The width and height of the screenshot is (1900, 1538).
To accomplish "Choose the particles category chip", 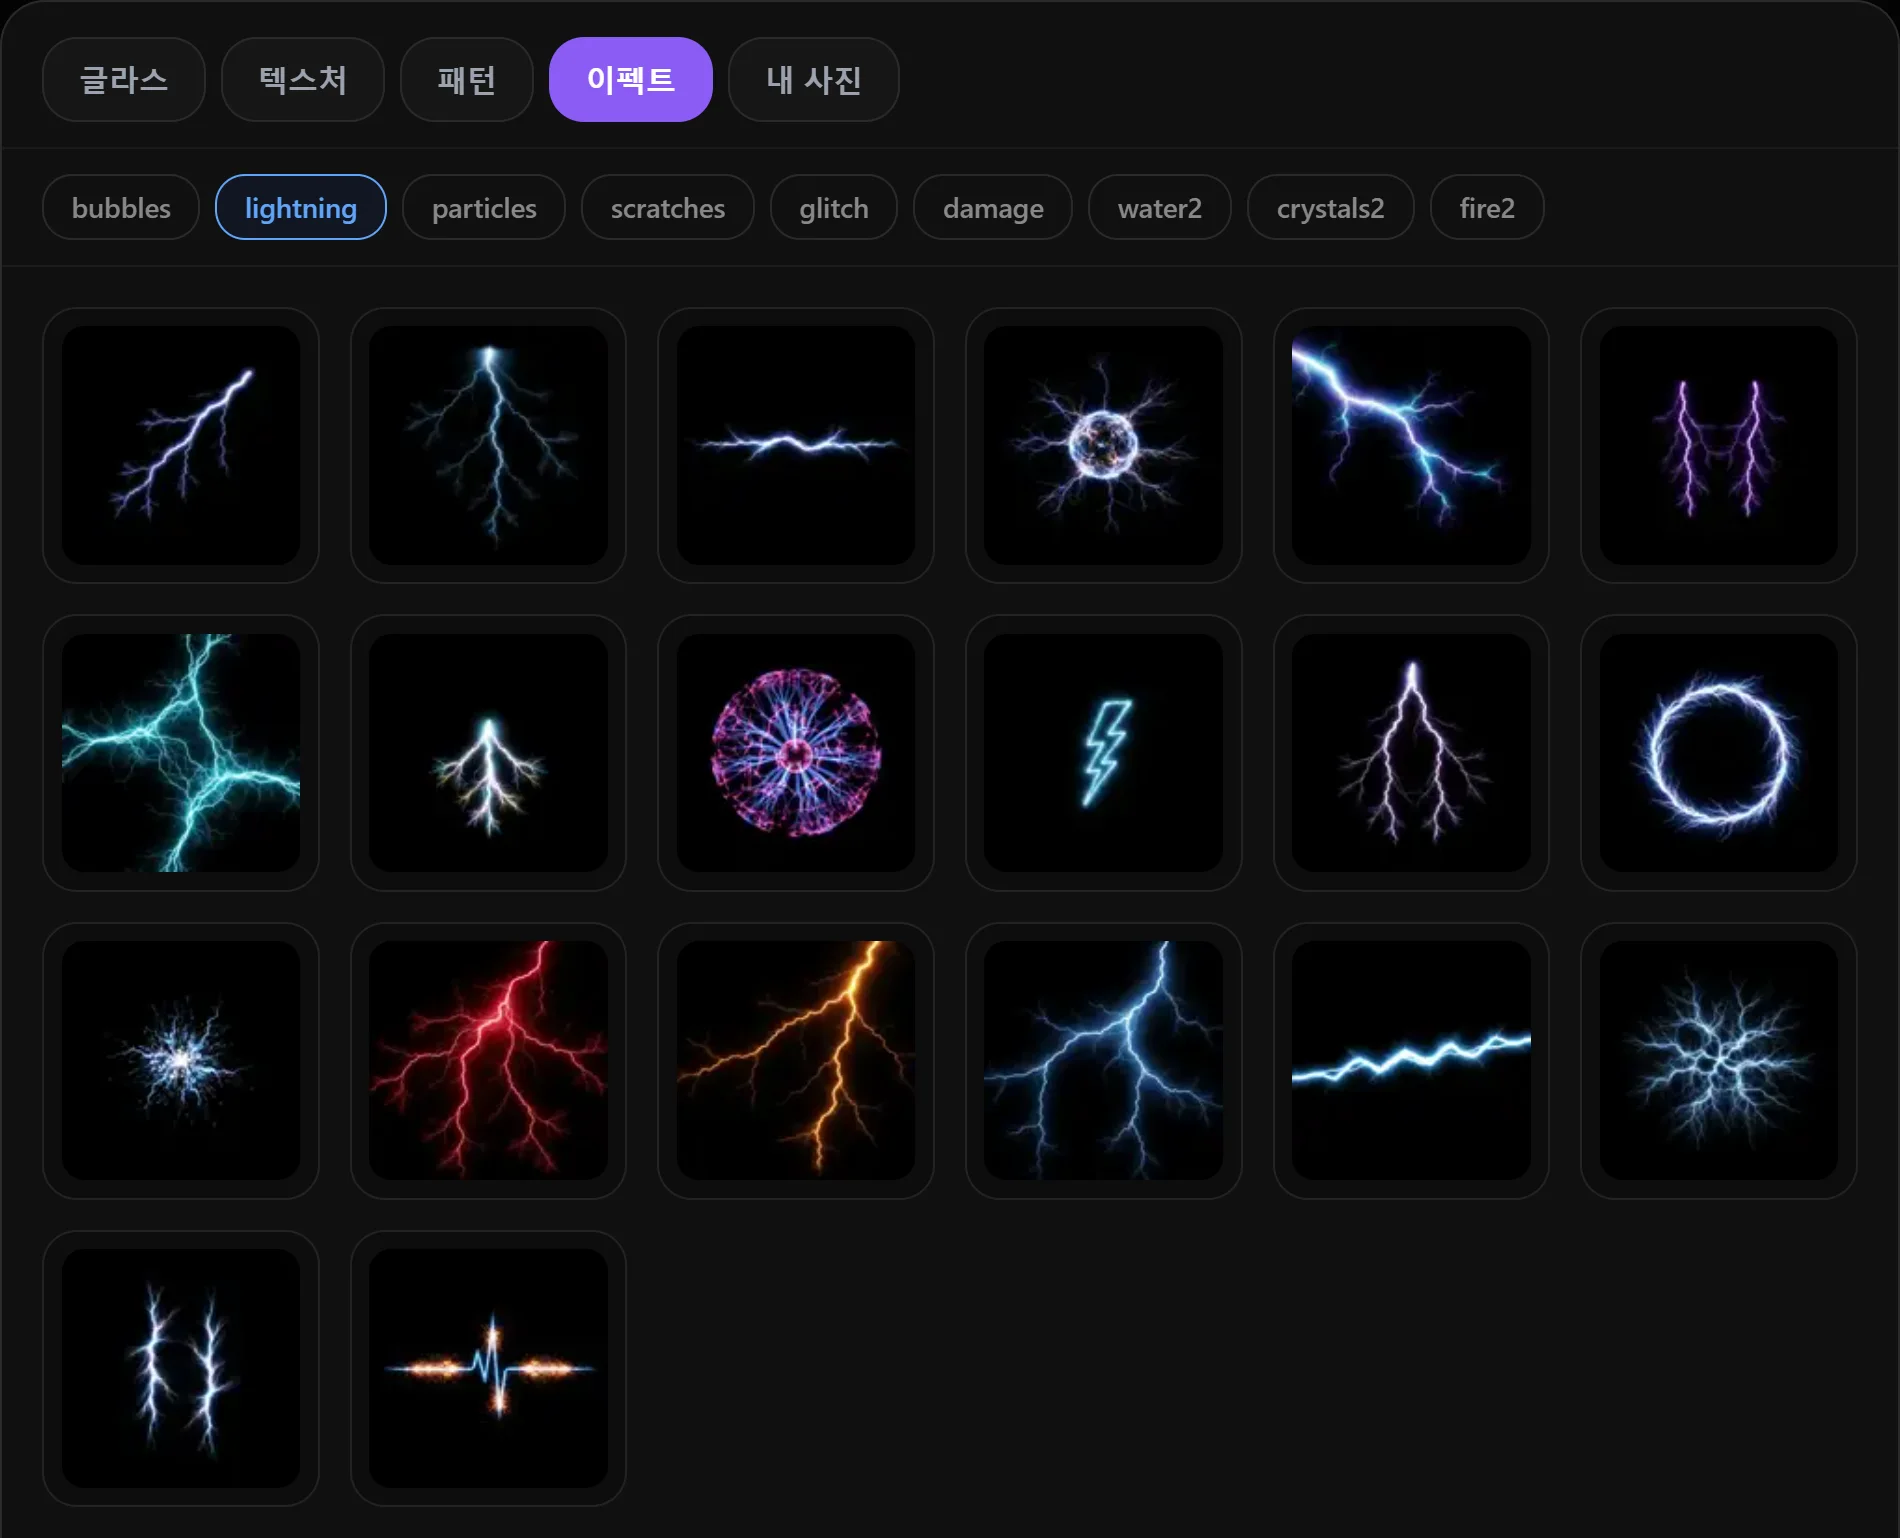I will [484, 208].
